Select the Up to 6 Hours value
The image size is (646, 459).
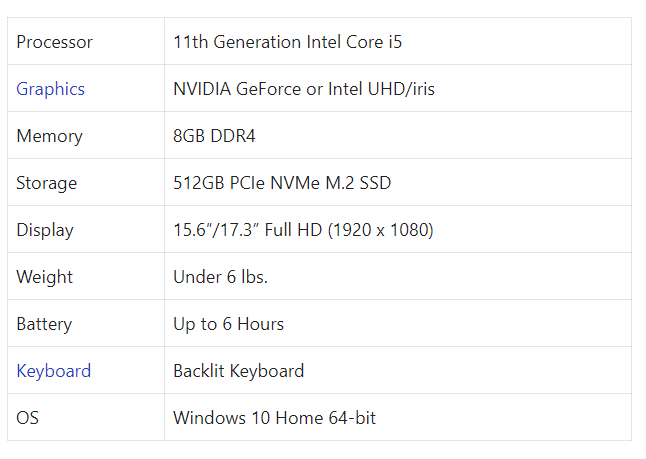point(229,324)
